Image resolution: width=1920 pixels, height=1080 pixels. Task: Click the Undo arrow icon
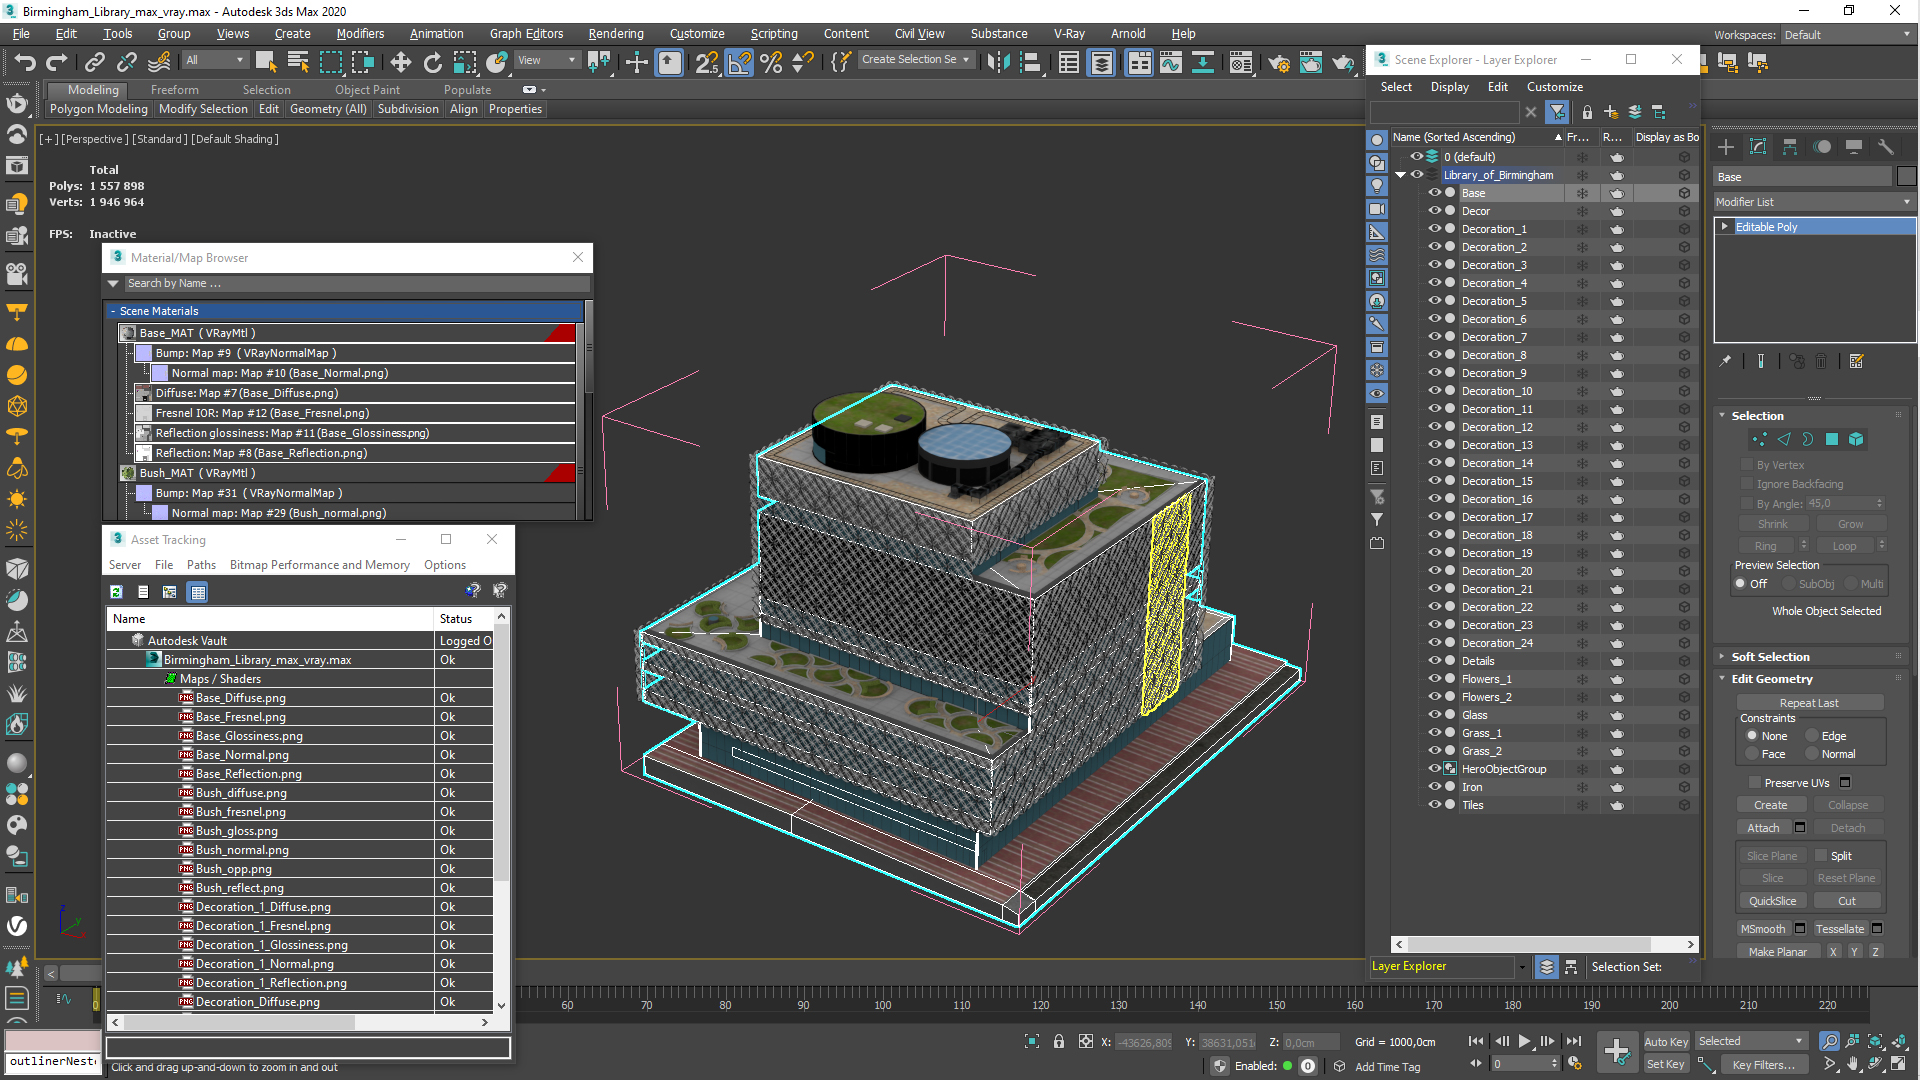point(24,63)
